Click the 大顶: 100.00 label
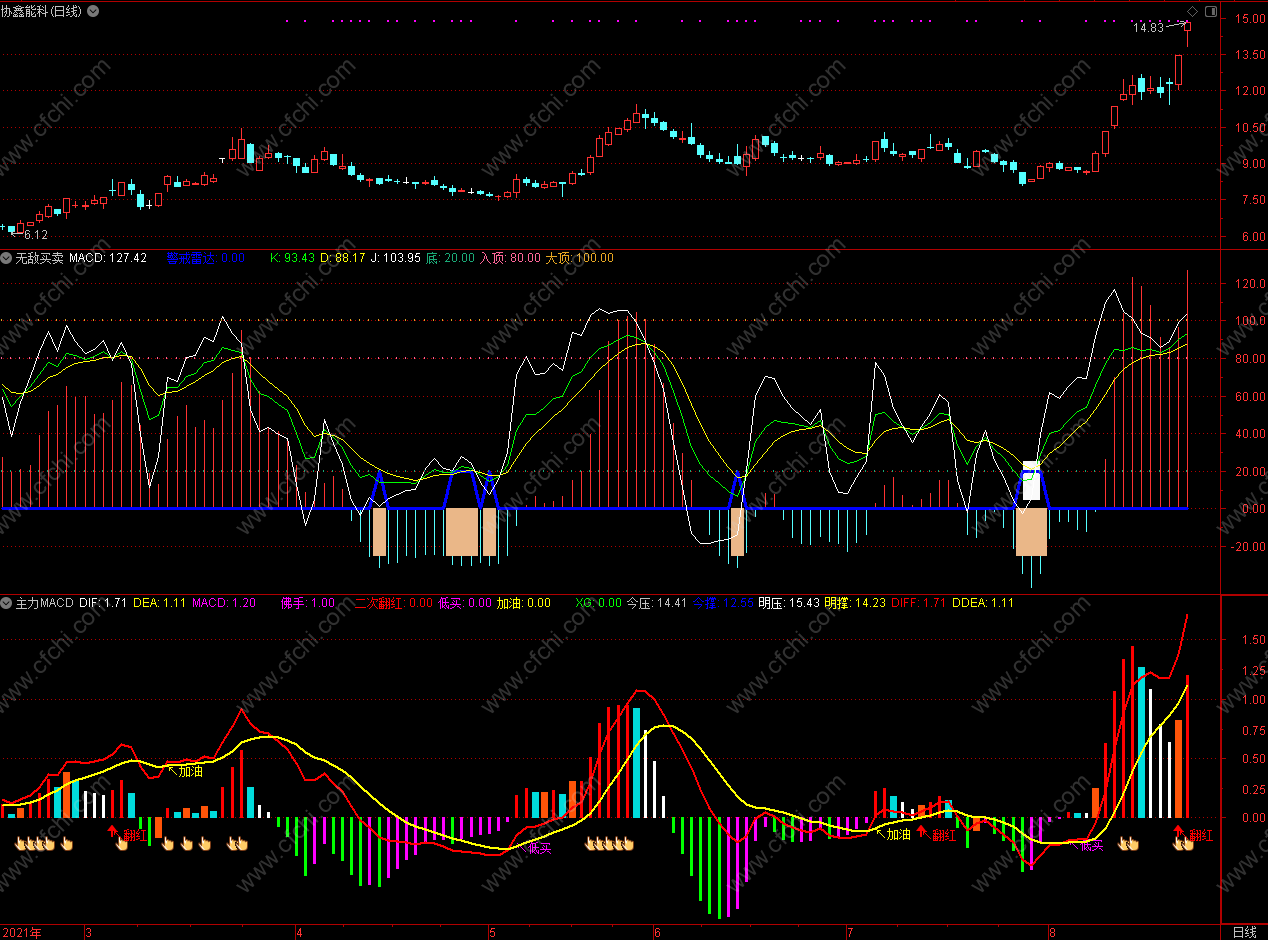 point(579,258)
